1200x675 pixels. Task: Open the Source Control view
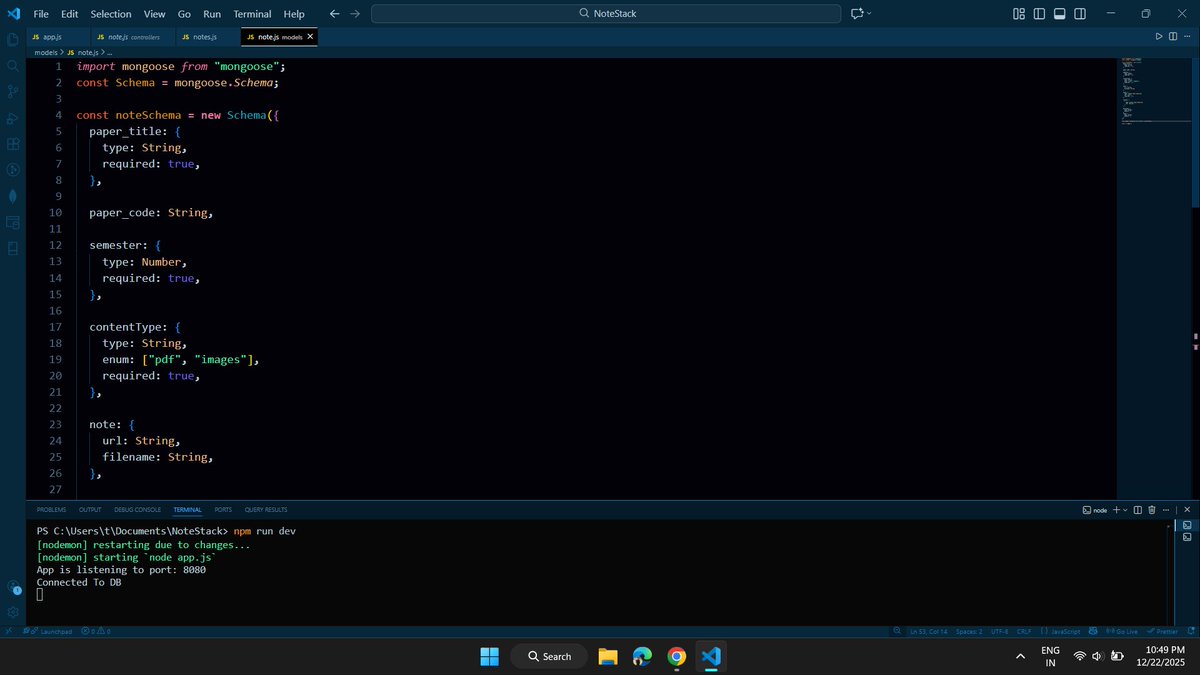pyautogui.click(x=13, y=91)
